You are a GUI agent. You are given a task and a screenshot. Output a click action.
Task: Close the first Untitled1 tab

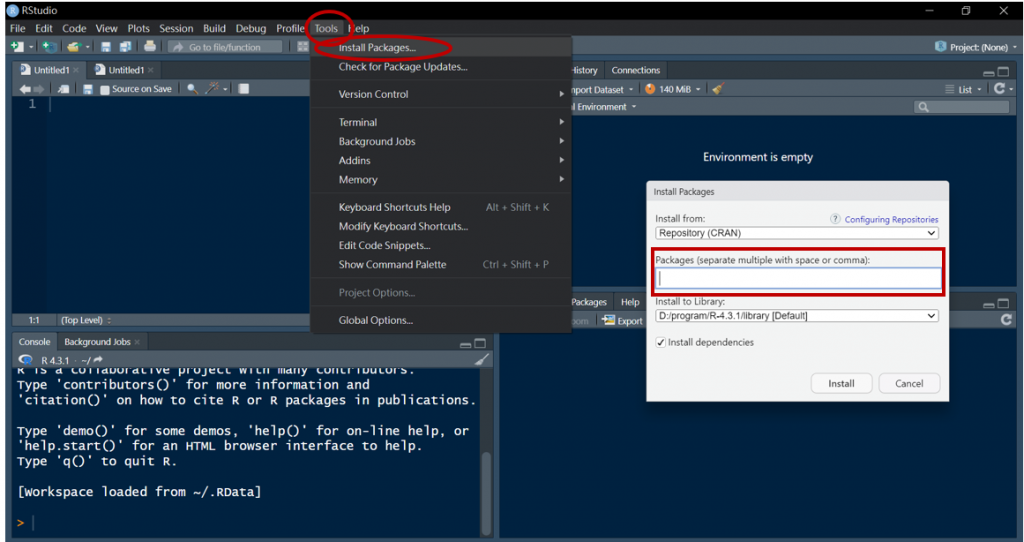click(x=76, y=70)
